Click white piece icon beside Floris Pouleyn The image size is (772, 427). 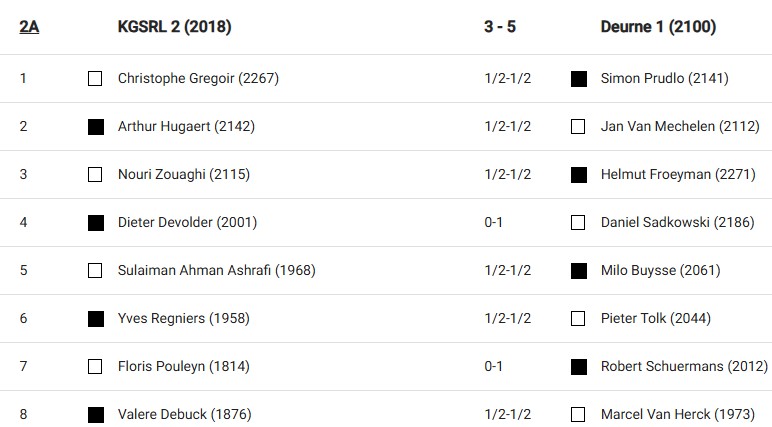[95, 367]
